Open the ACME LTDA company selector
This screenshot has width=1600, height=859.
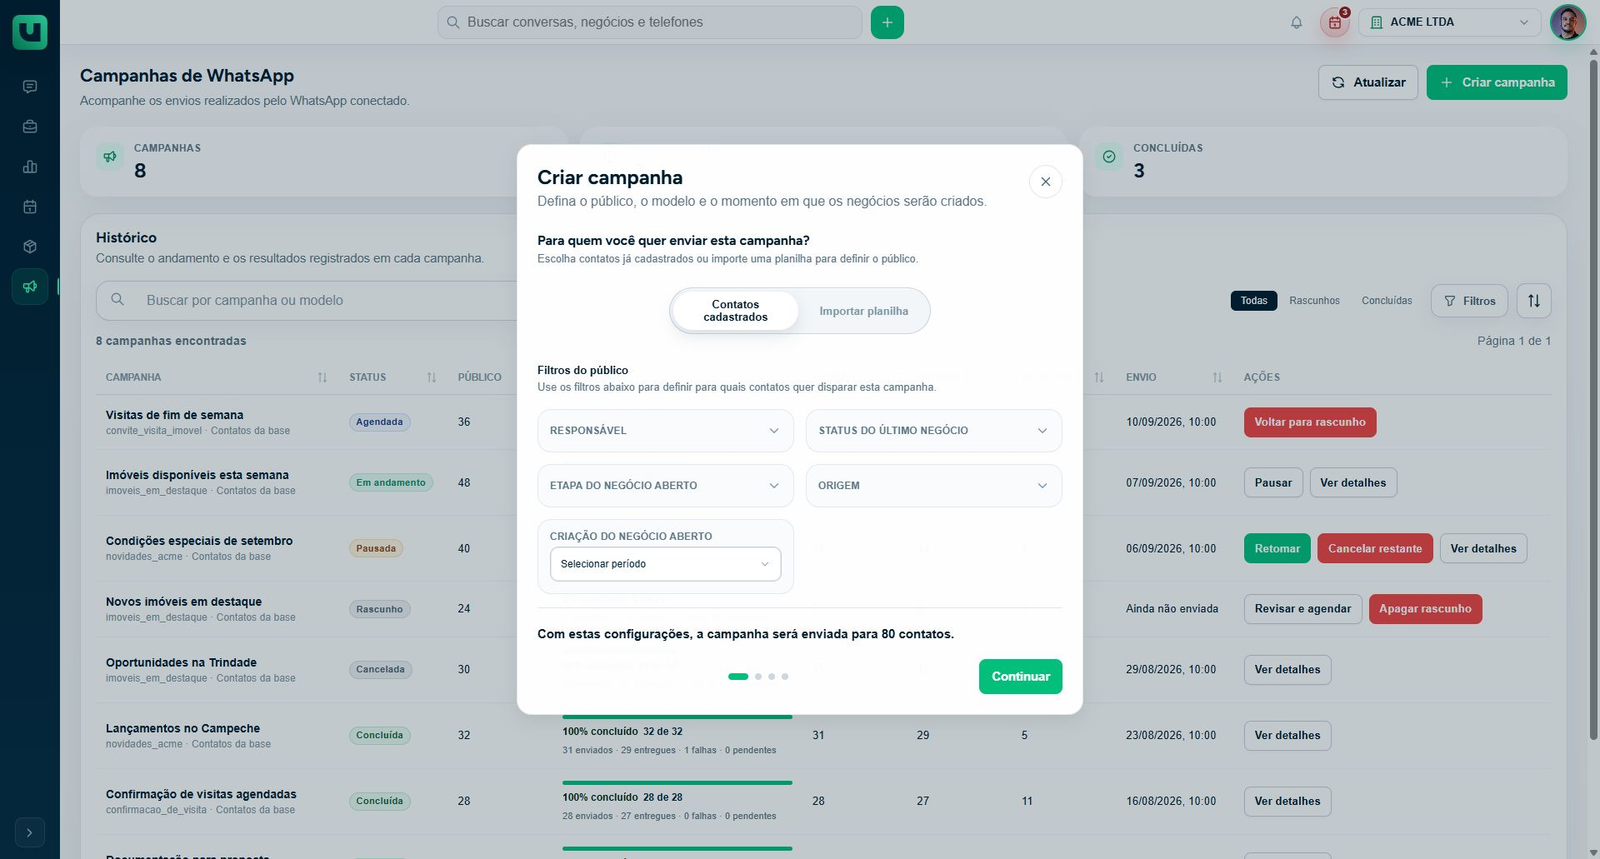[x=1450, y=22]
